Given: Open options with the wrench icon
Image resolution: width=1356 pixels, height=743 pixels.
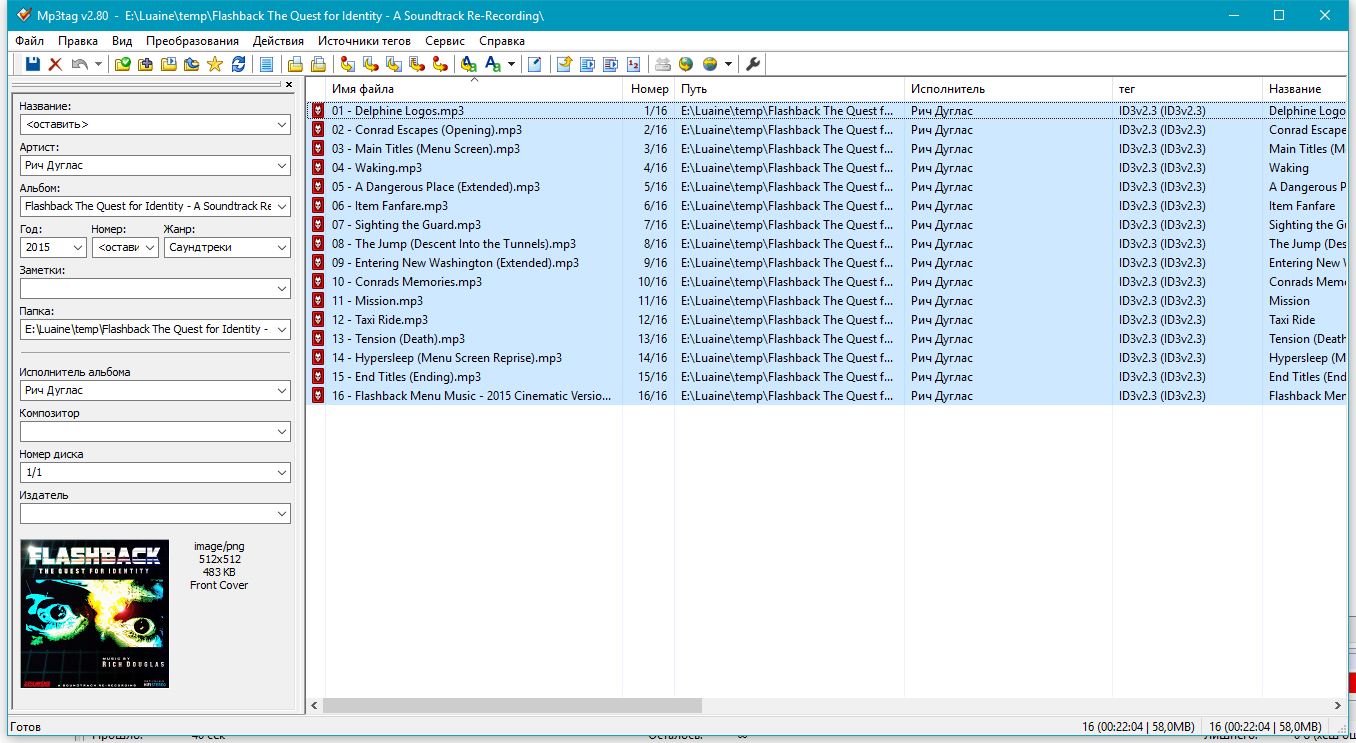Looking at the screenshot, I should point(753,64).
